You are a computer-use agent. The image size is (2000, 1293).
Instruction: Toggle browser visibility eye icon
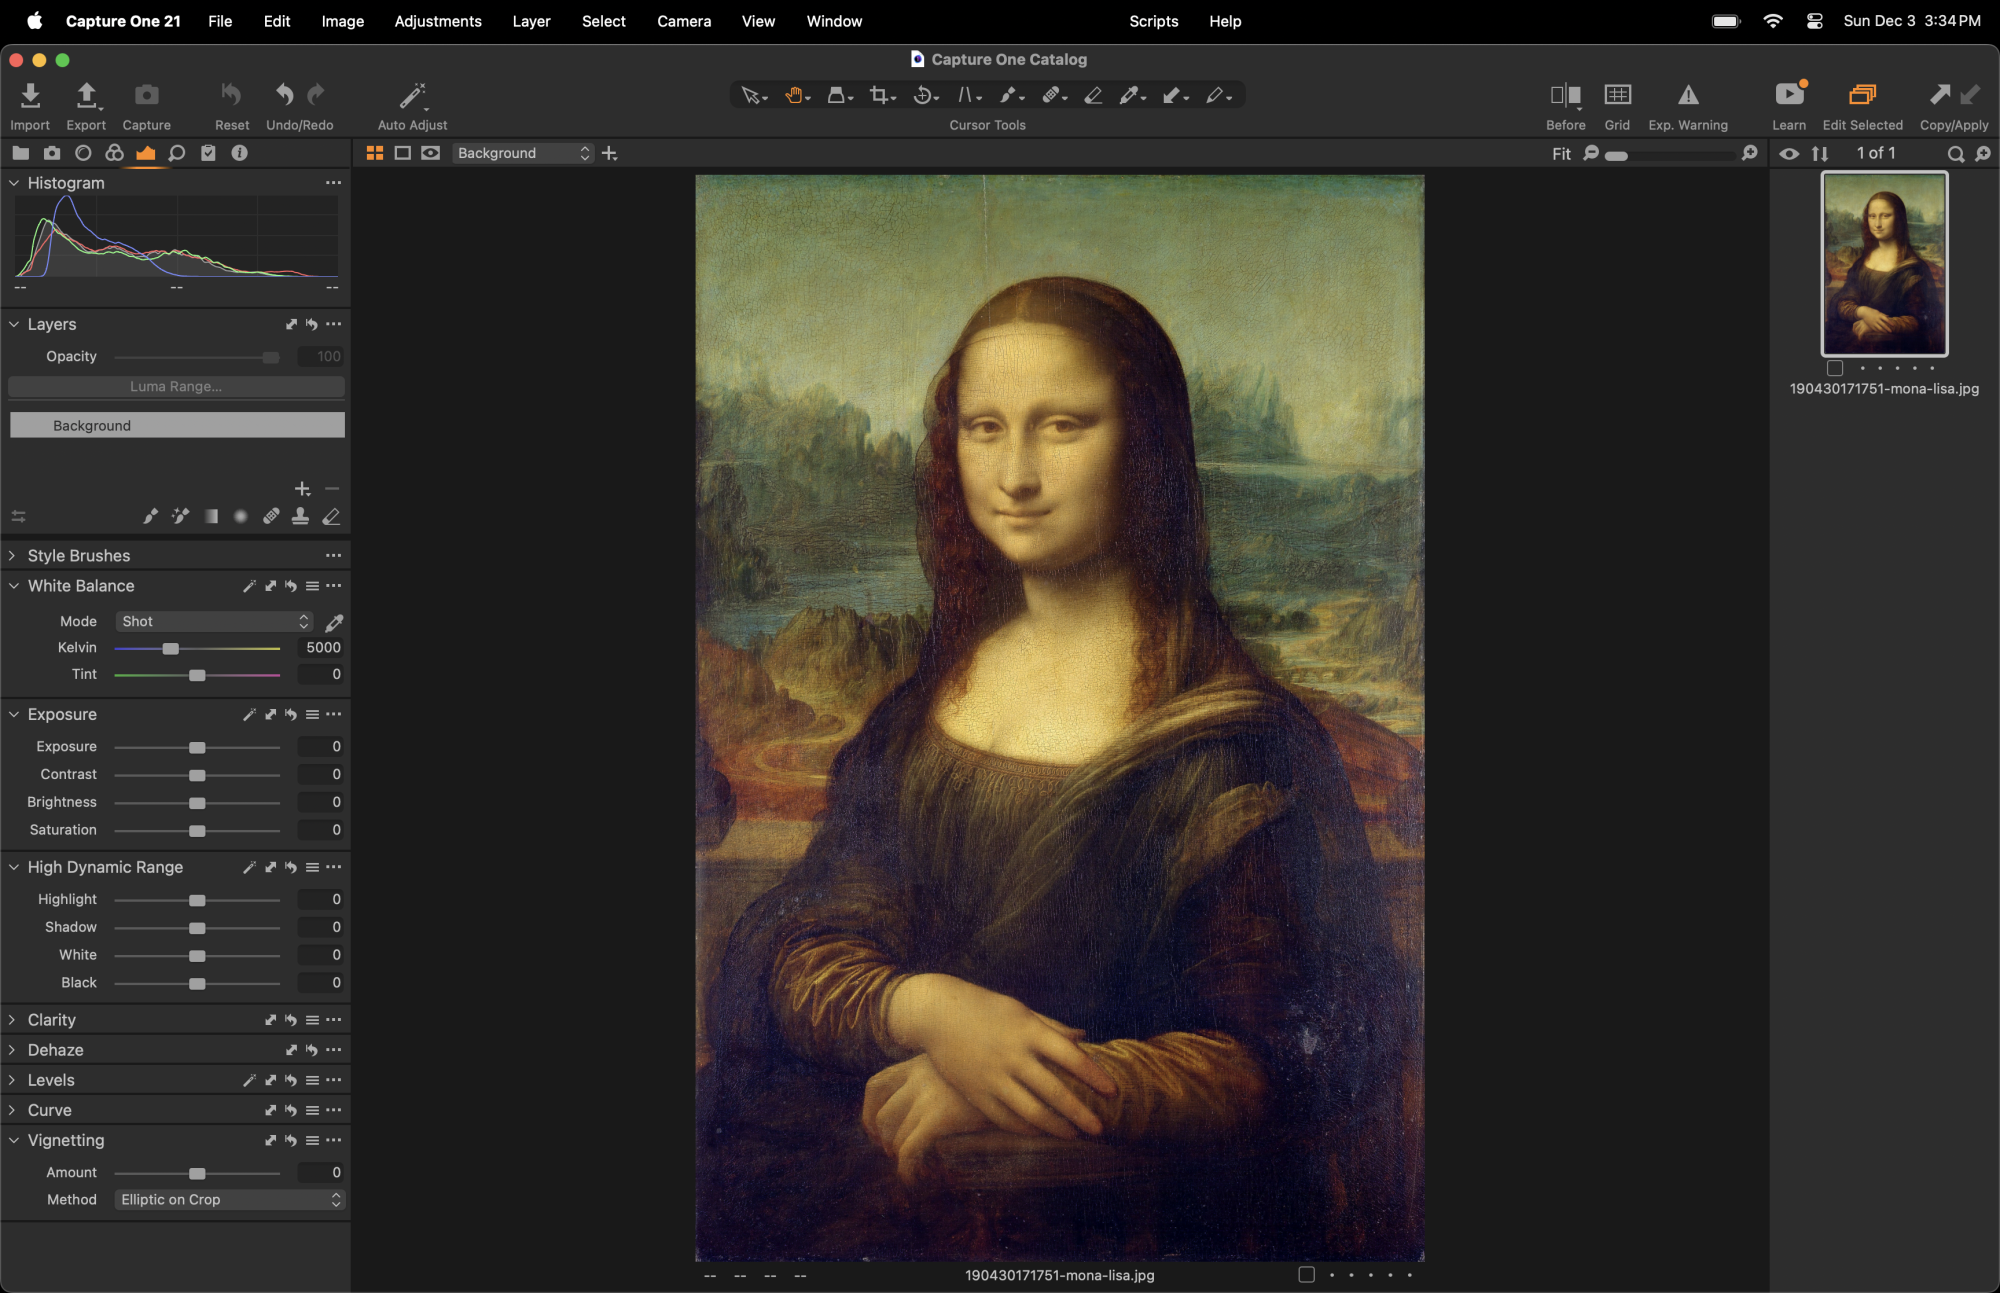[1789, 154]
